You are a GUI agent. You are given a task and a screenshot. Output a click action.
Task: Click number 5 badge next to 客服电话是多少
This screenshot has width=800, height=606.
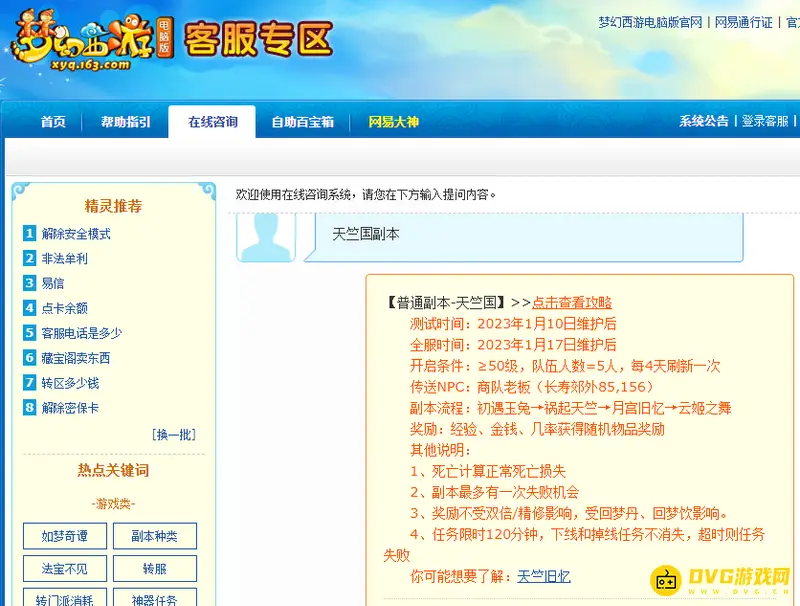(30, 333)
